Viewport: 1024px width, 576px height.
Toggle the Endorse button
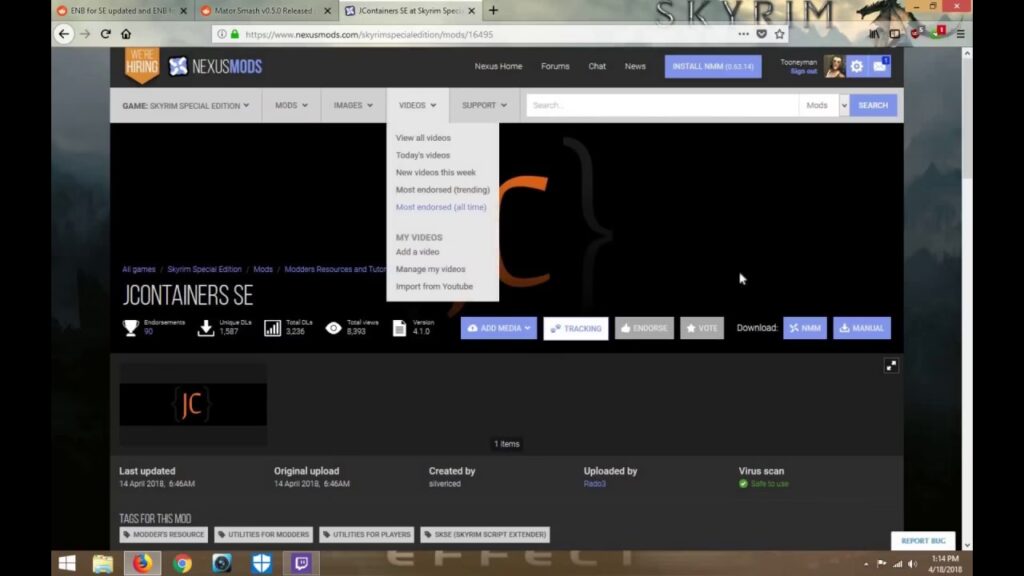[x=644, y=328]
